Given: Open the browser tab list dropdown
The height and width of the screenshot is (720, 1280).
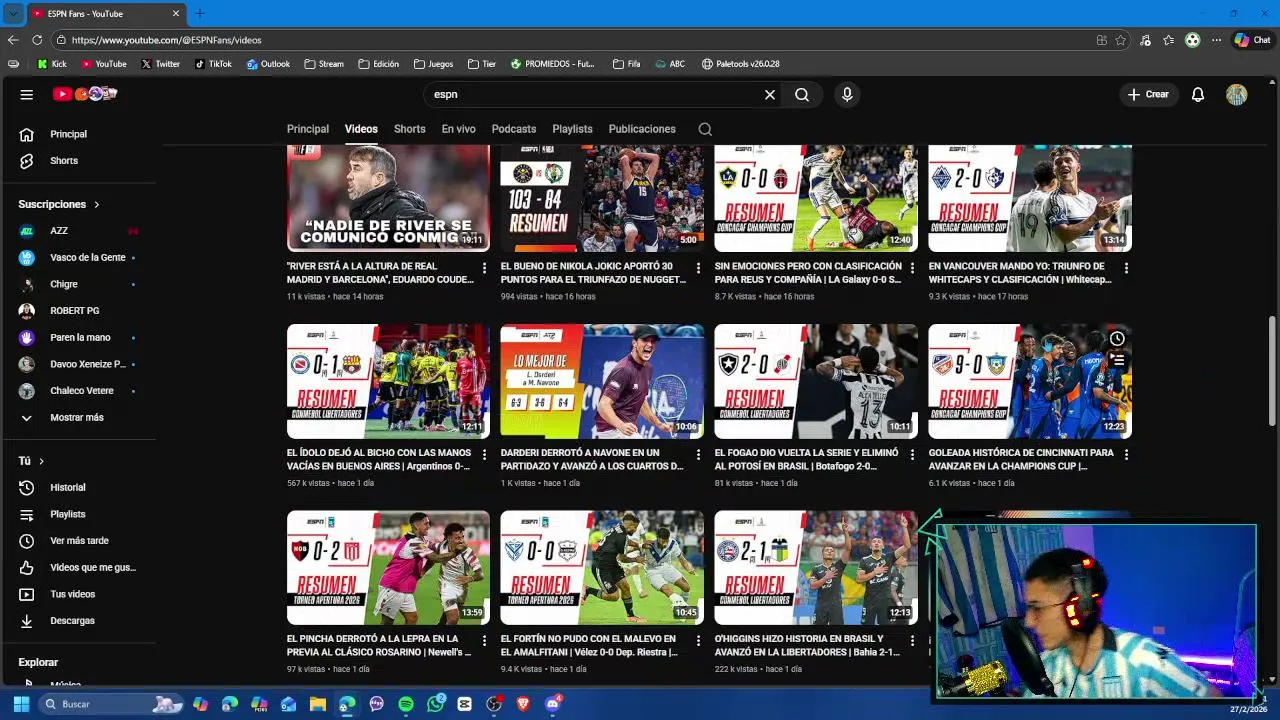Looking at the screenshot, I should pyautogui.click(x=13, y=13).
